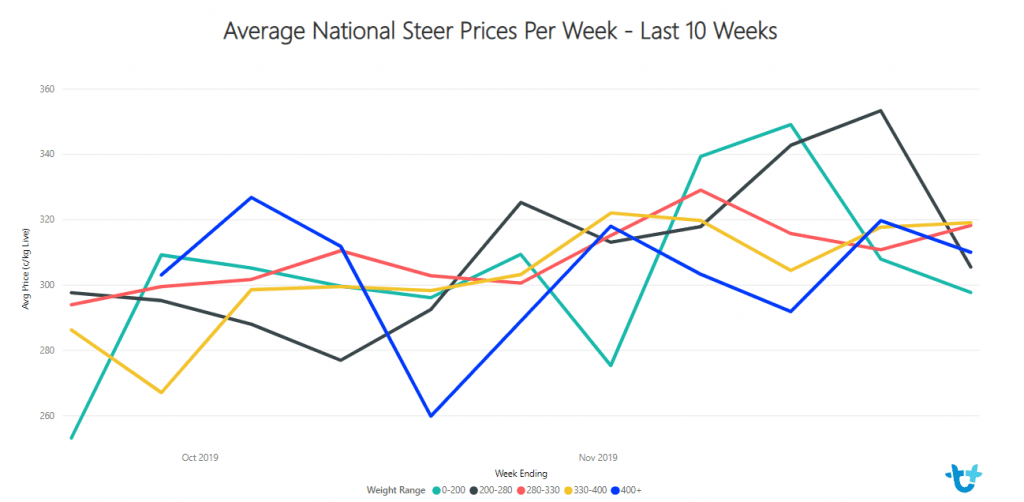Click the dark grey 200-280 line's highest peak

(x=881, y=110)
